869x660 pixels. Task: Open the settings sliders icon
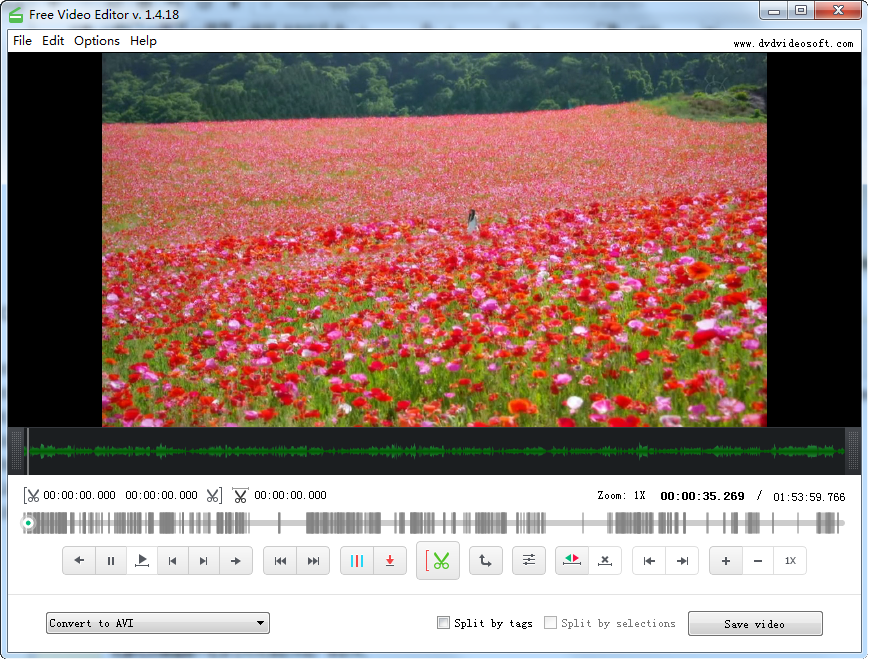click(528, 561)
